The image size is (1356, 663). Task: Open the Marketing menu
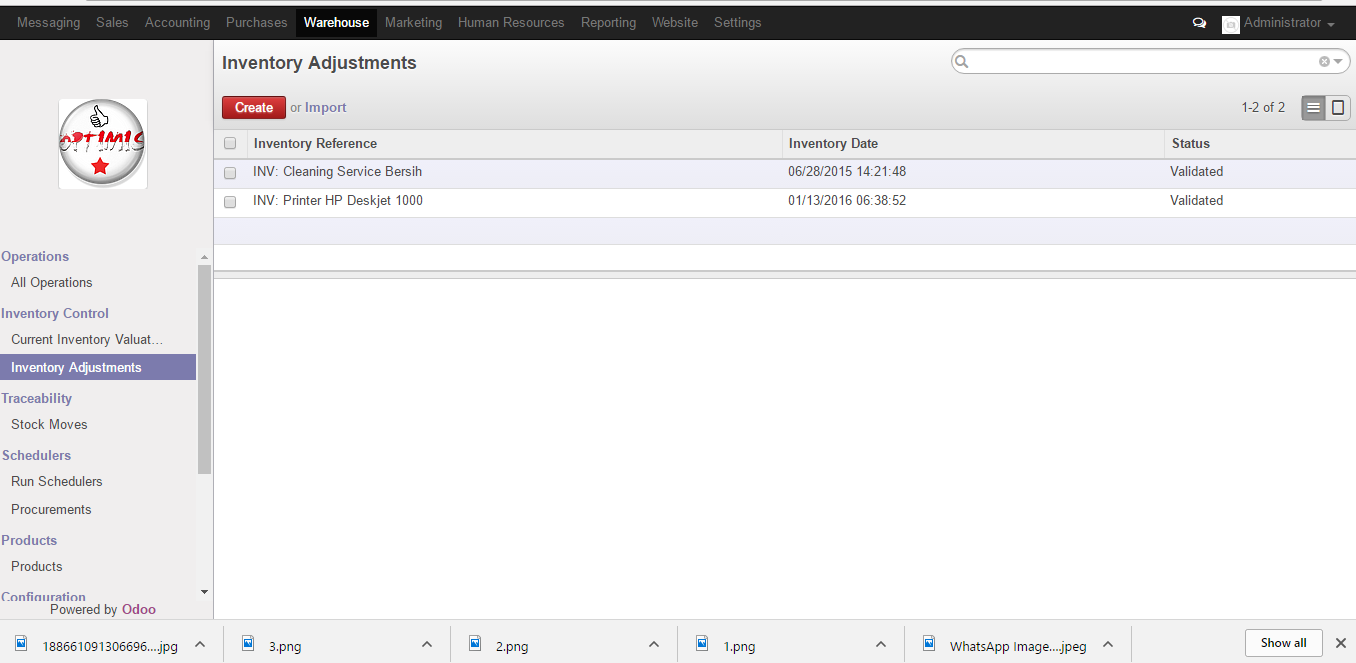(x=413, y=22)
